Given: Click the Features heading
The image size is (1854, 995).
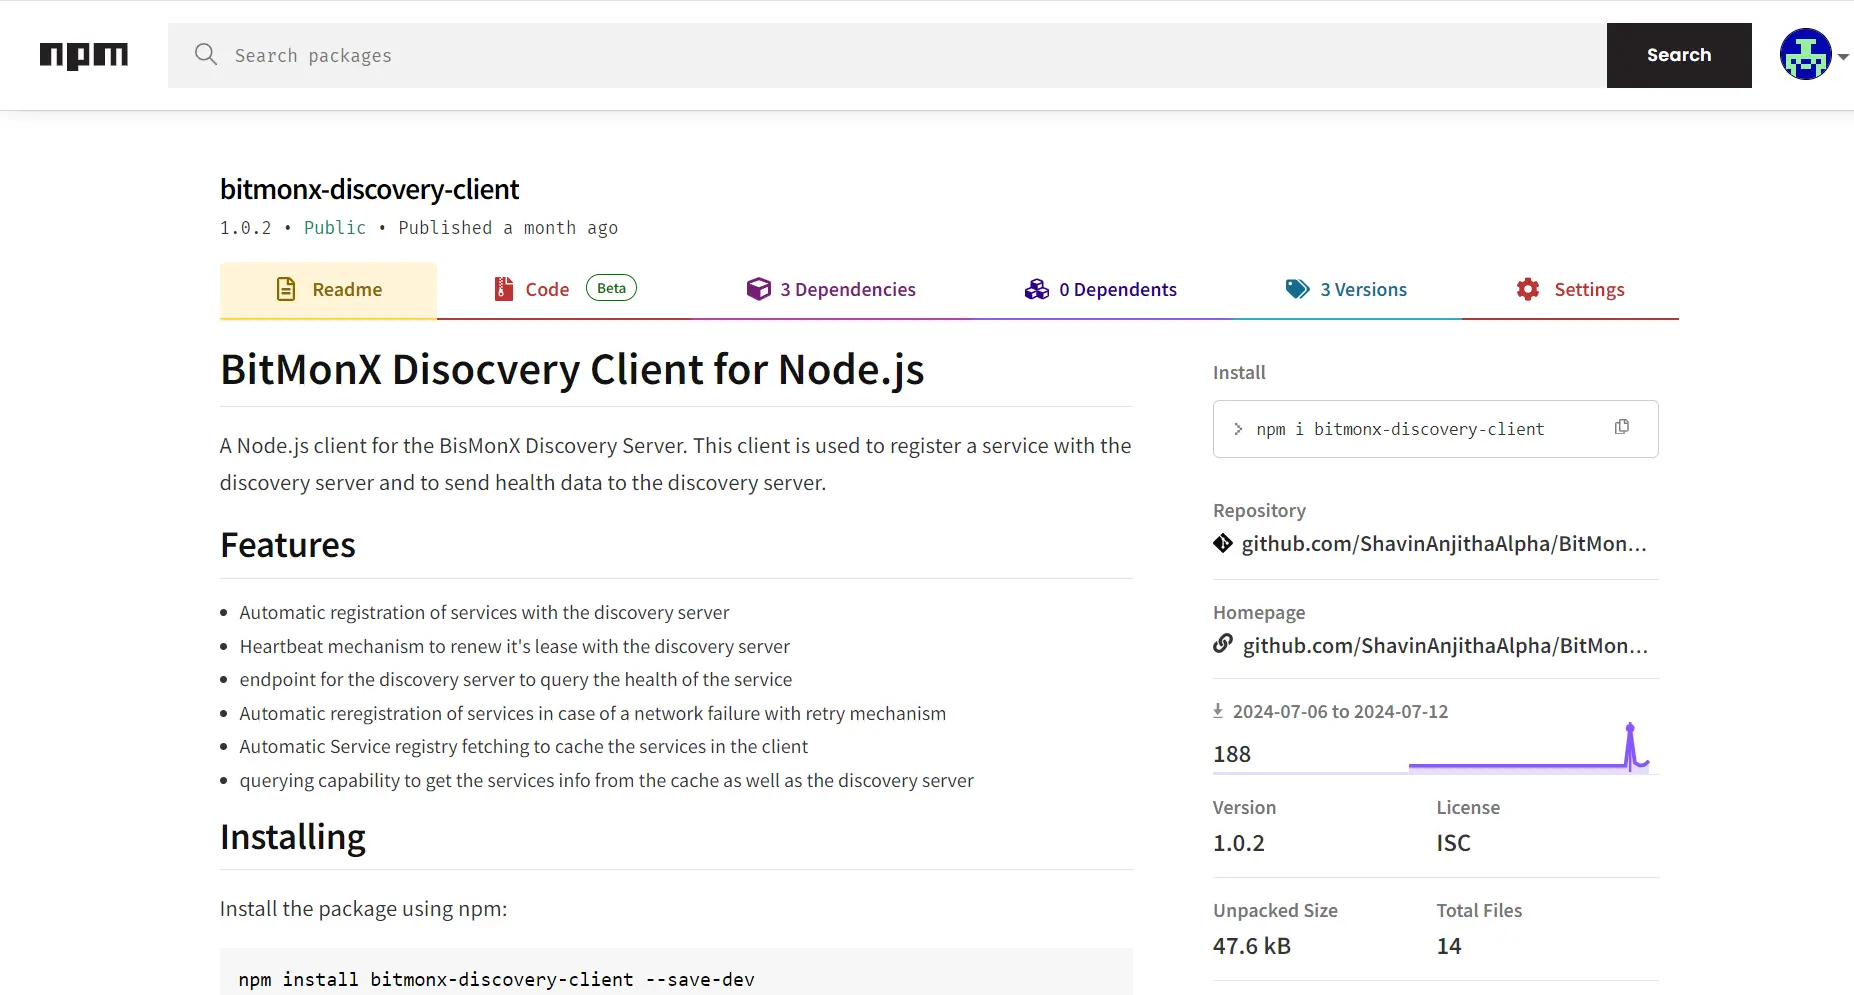Looking at the screenshot, I should (288, 545).
